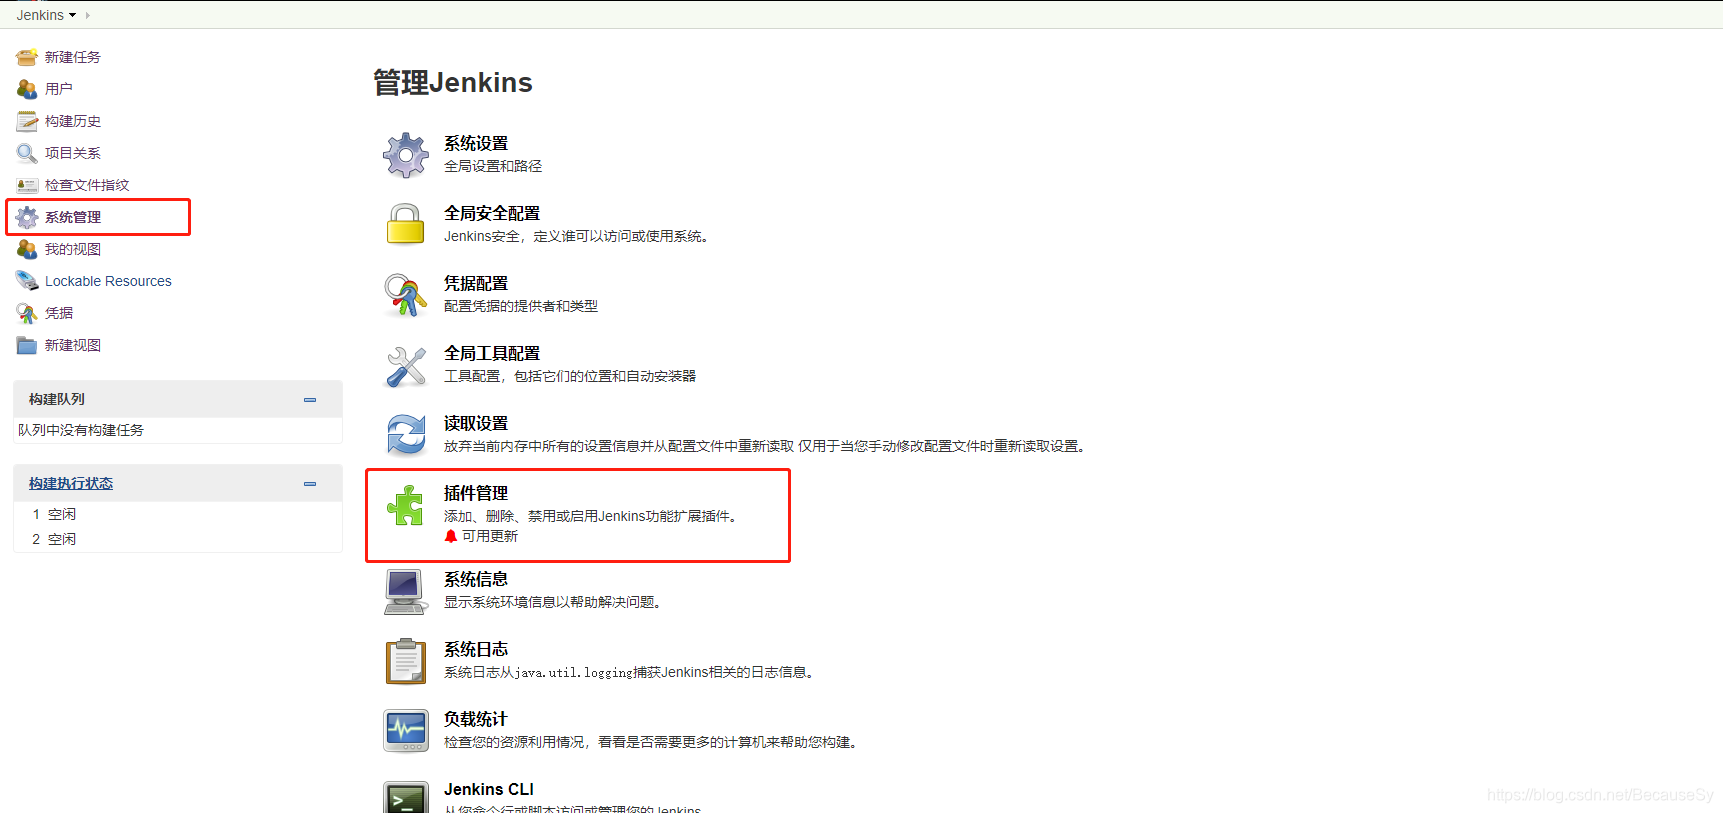1723x813 pixels.
Task: Select 系统管理 in the sidebar
Action: pyautogui.click(x=73, y=217)
